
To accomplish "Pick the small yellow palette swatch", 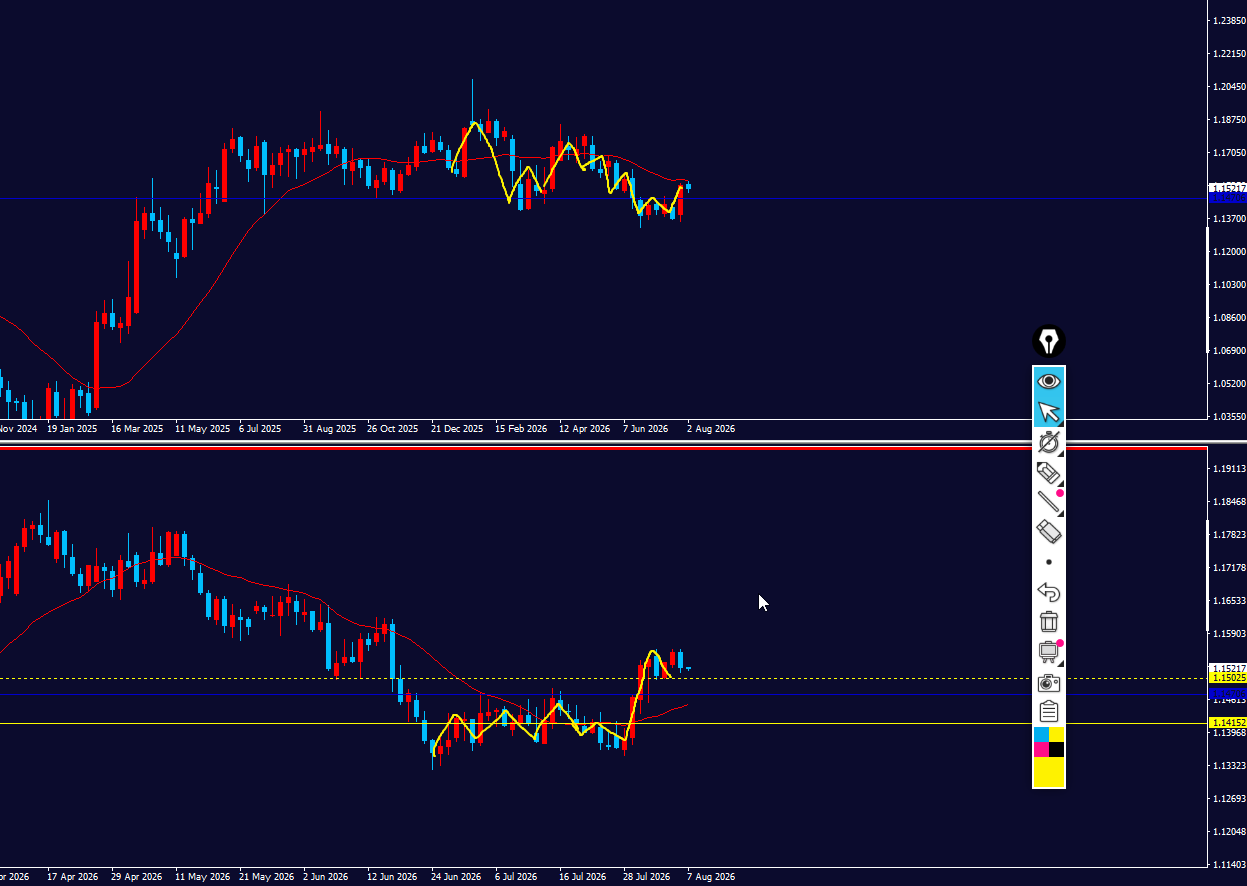I will click(1057, 735).
